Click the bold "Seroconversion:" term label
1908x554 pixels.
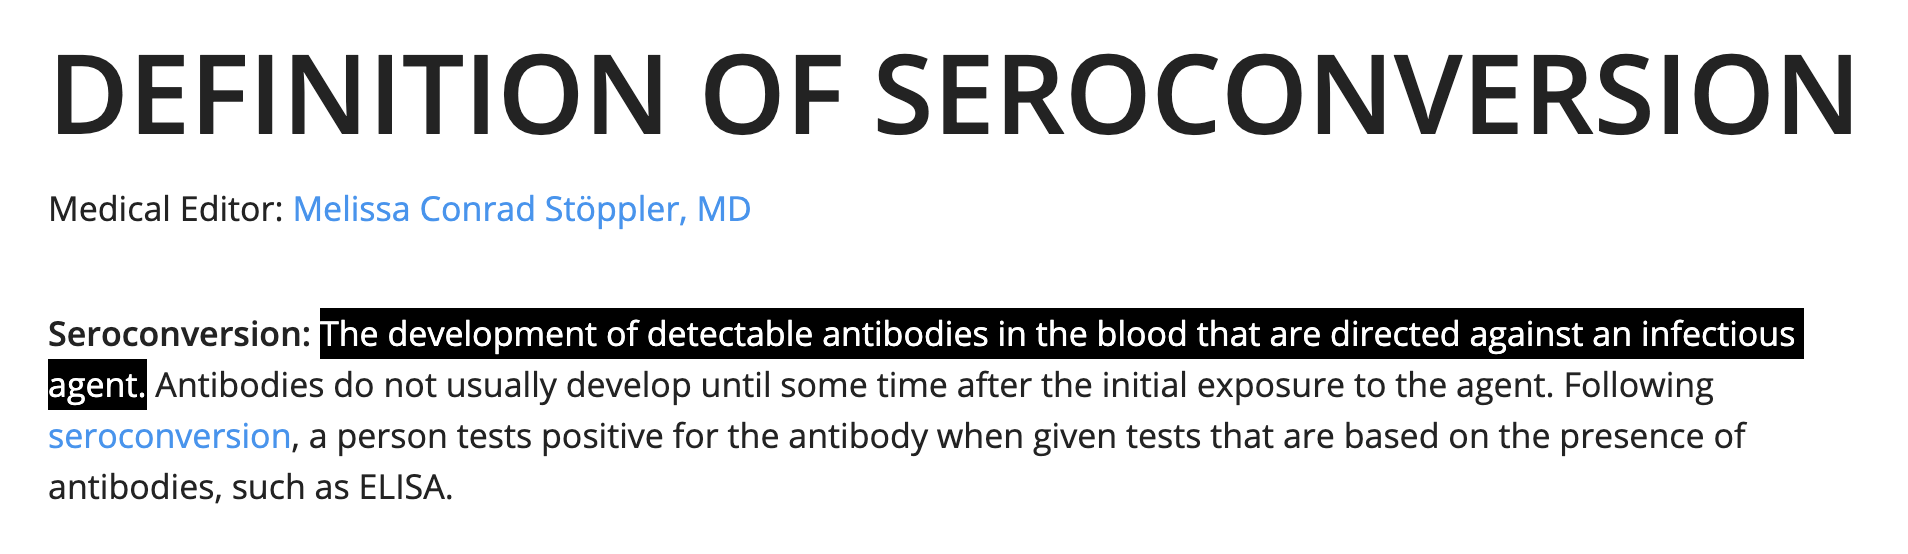(x=180, y=334)
